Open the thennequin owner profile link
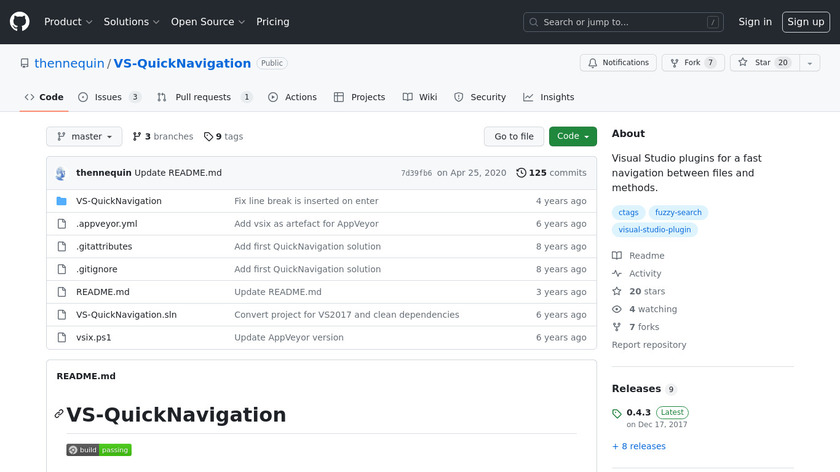 pyautogui.click(x=69, y=63)
